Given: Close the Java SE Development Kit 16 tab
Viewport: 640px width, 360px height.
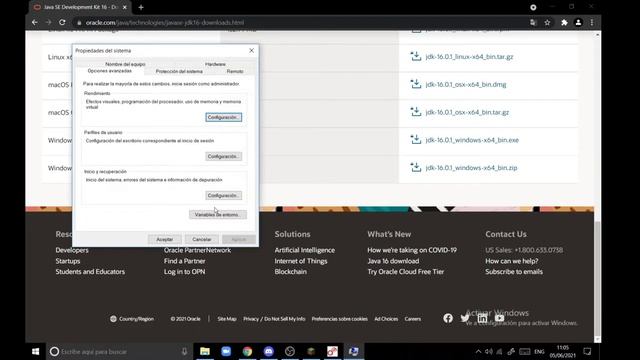Looking at the screenshot, I should point(124,7).
